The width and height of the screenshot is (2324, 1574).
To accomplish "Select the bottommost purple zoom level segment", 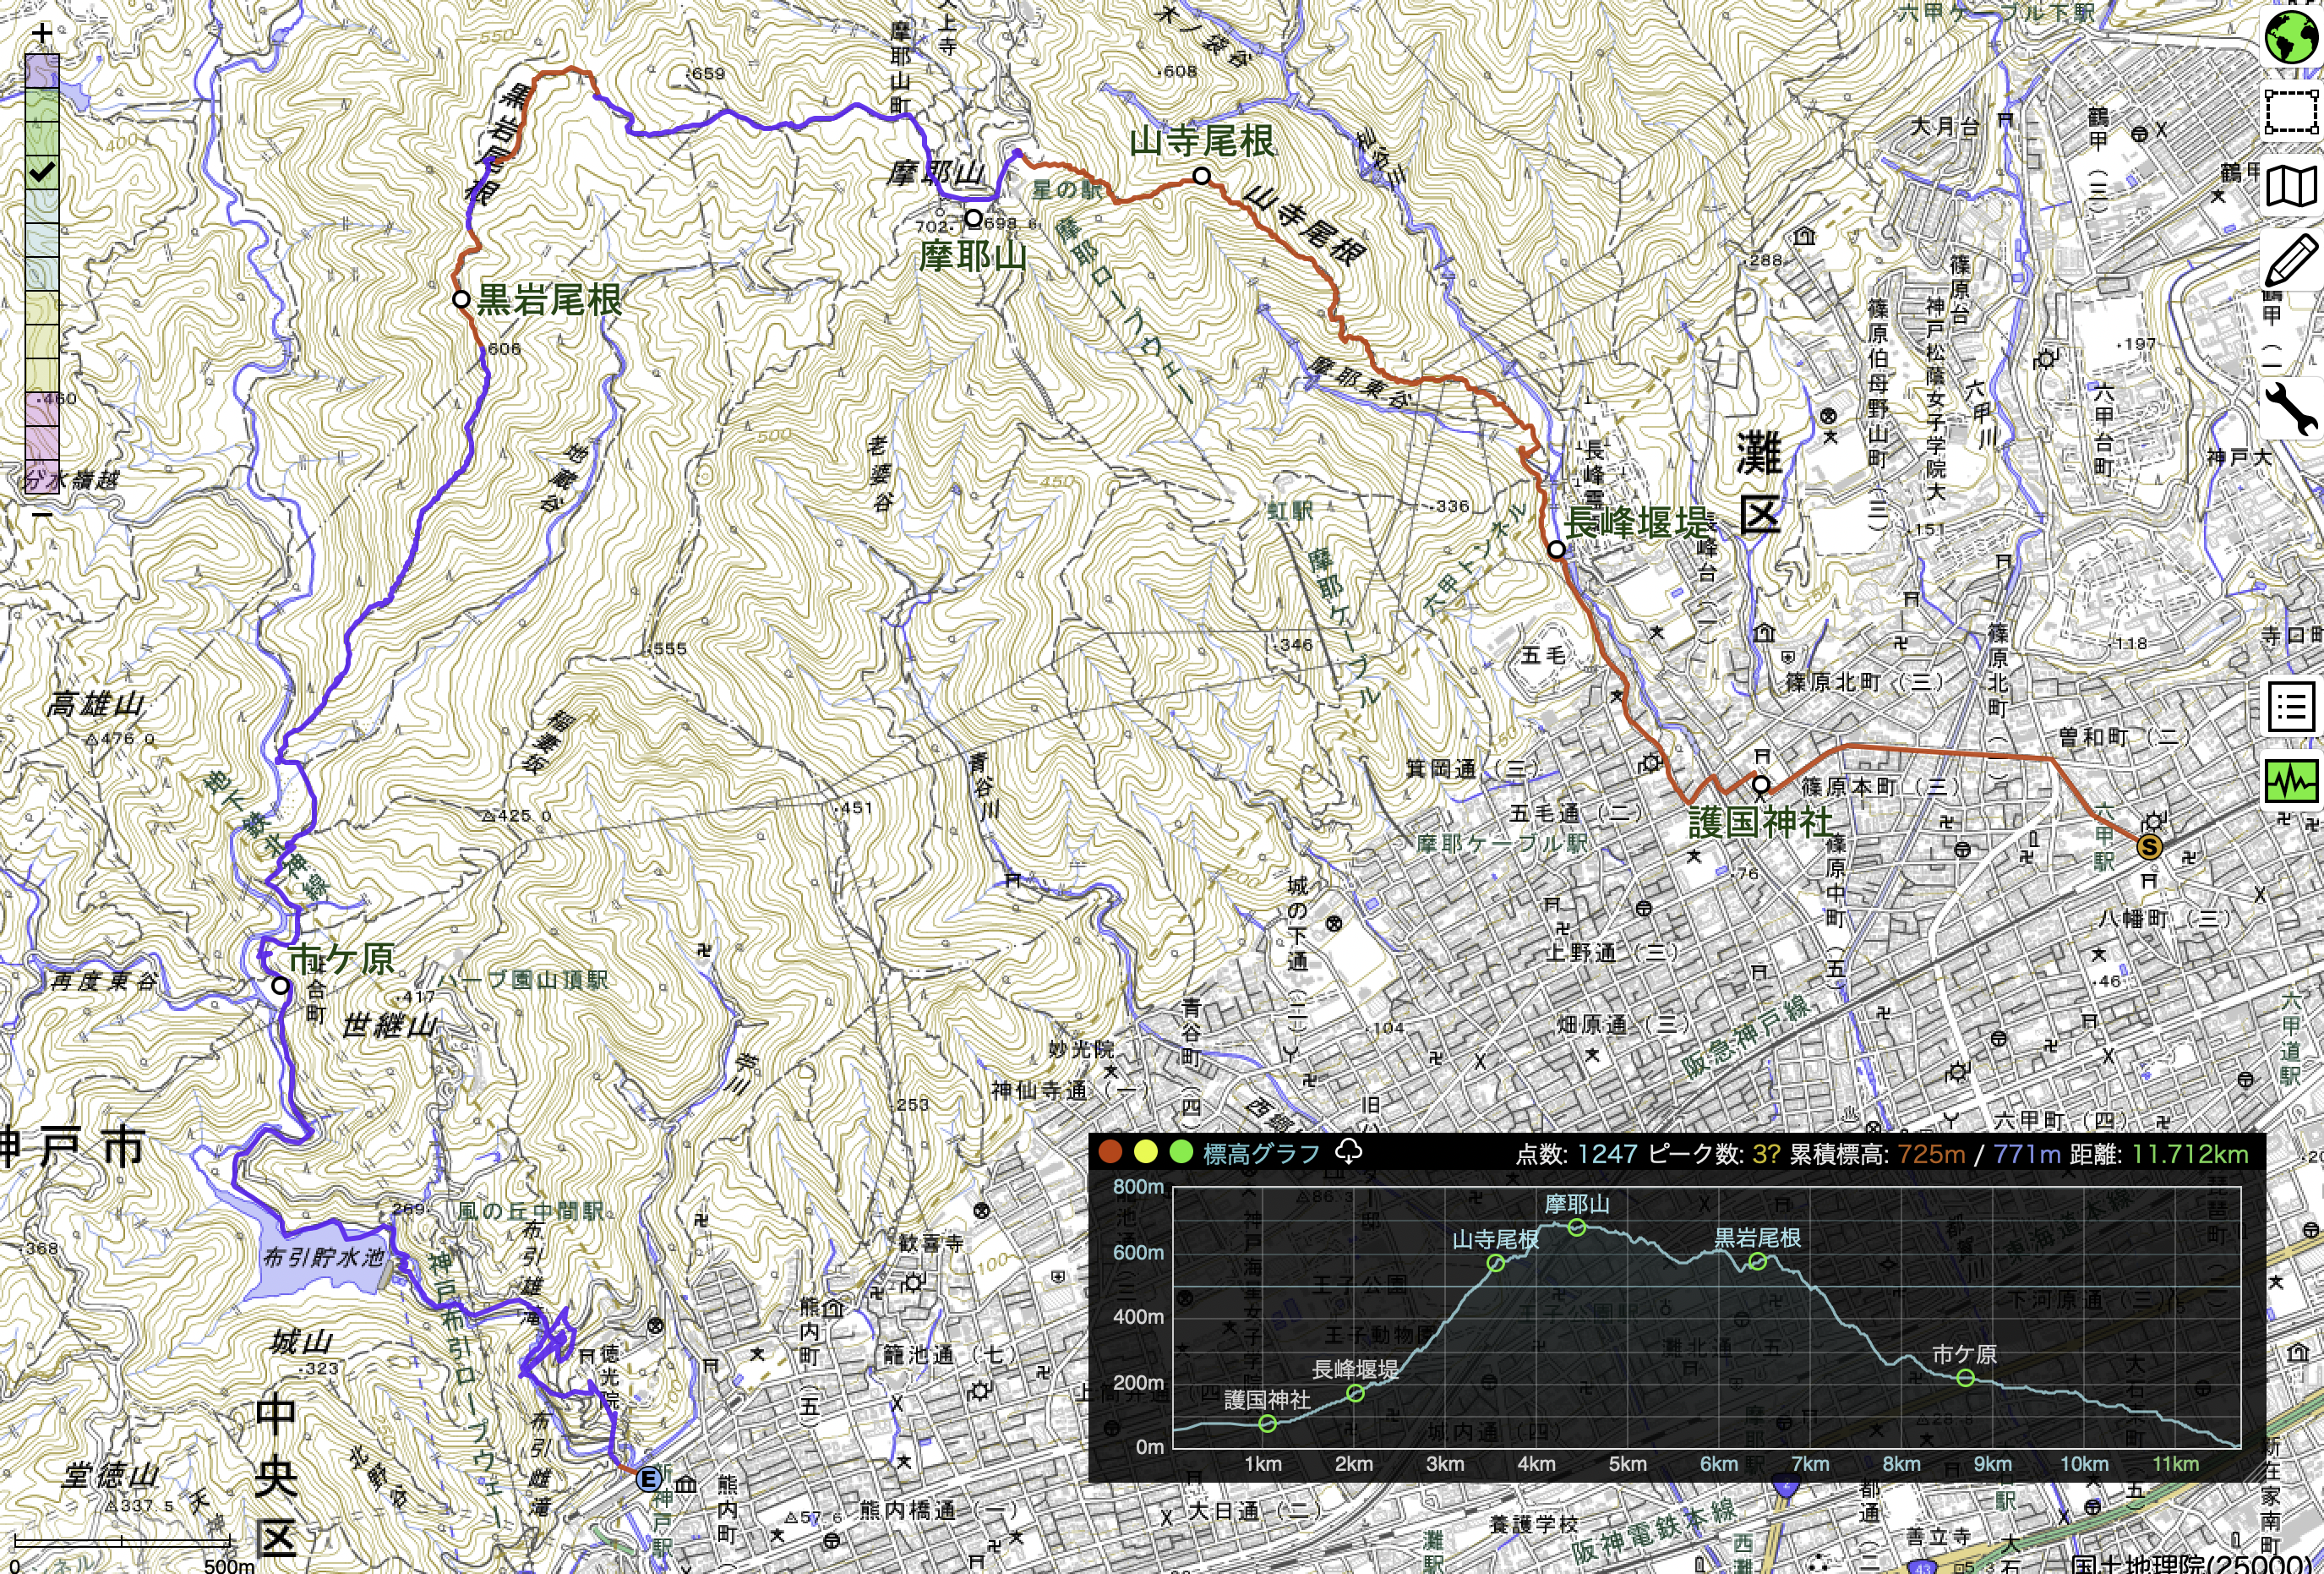I will 41,477.
